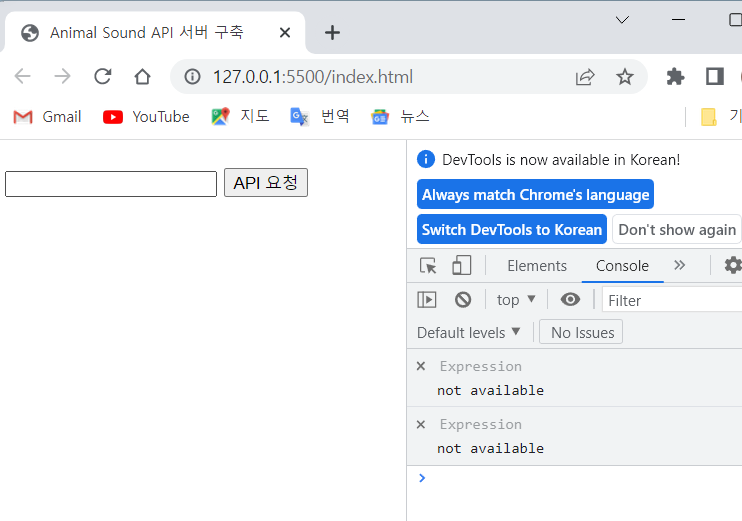Go back using the back arrow
The image size is (742, 521).
[22, 76]
